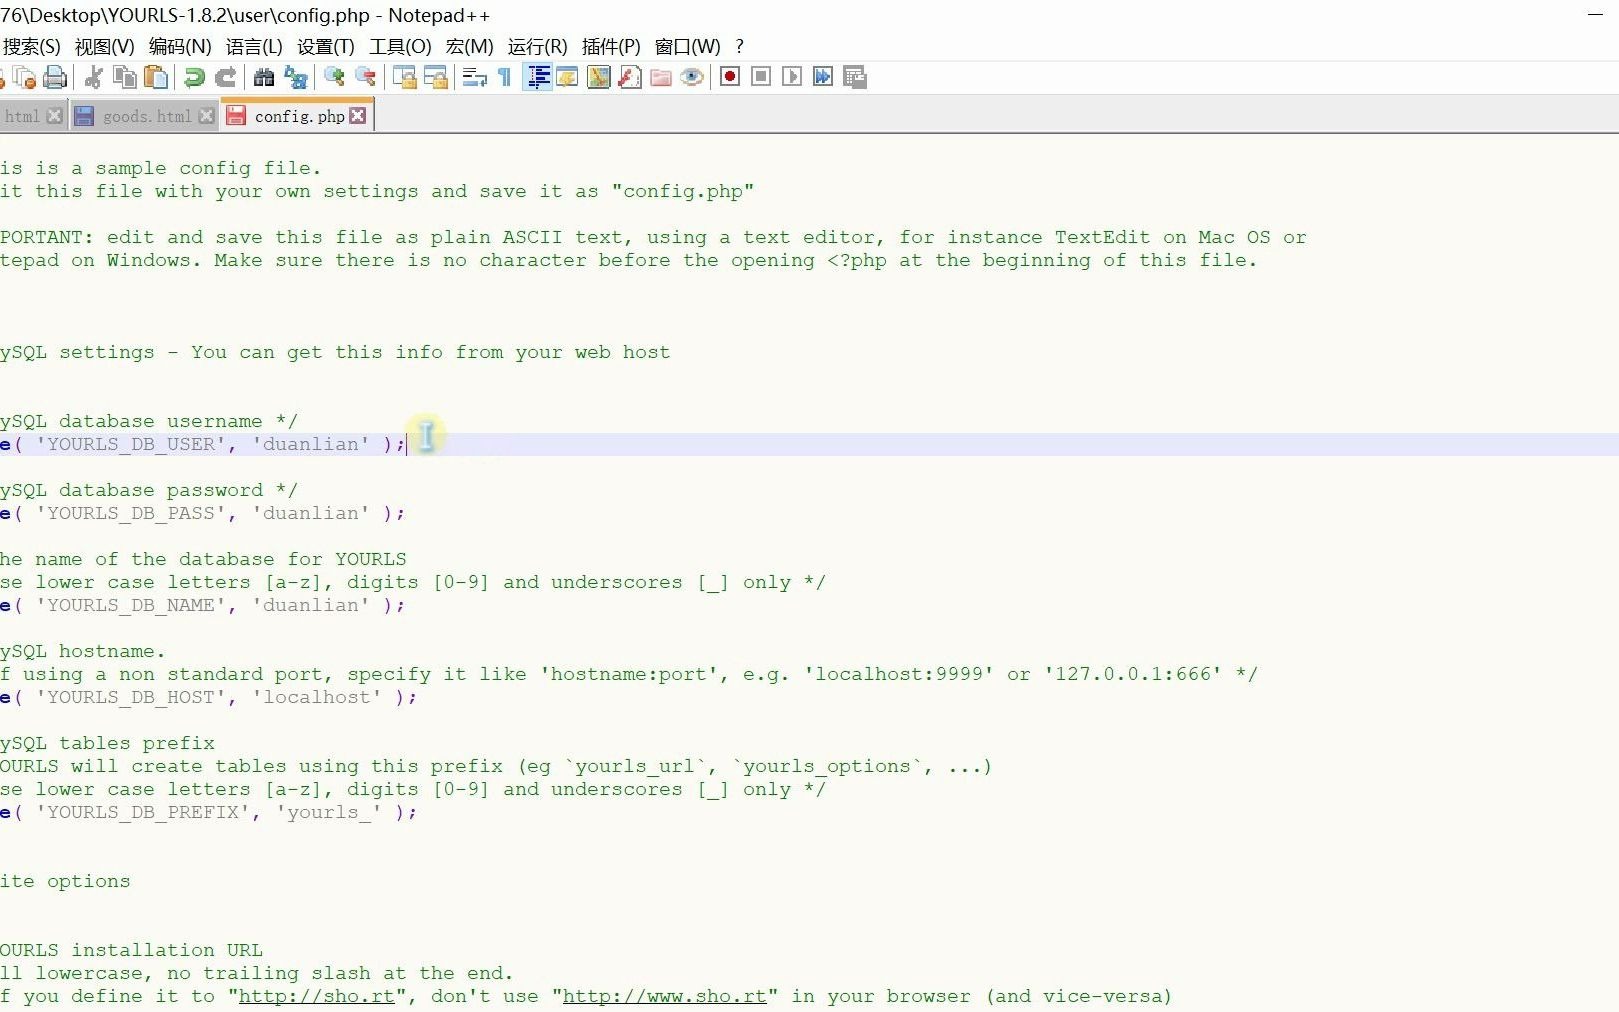
Task: Open the Function List panel icon
Action: point(630,77)
